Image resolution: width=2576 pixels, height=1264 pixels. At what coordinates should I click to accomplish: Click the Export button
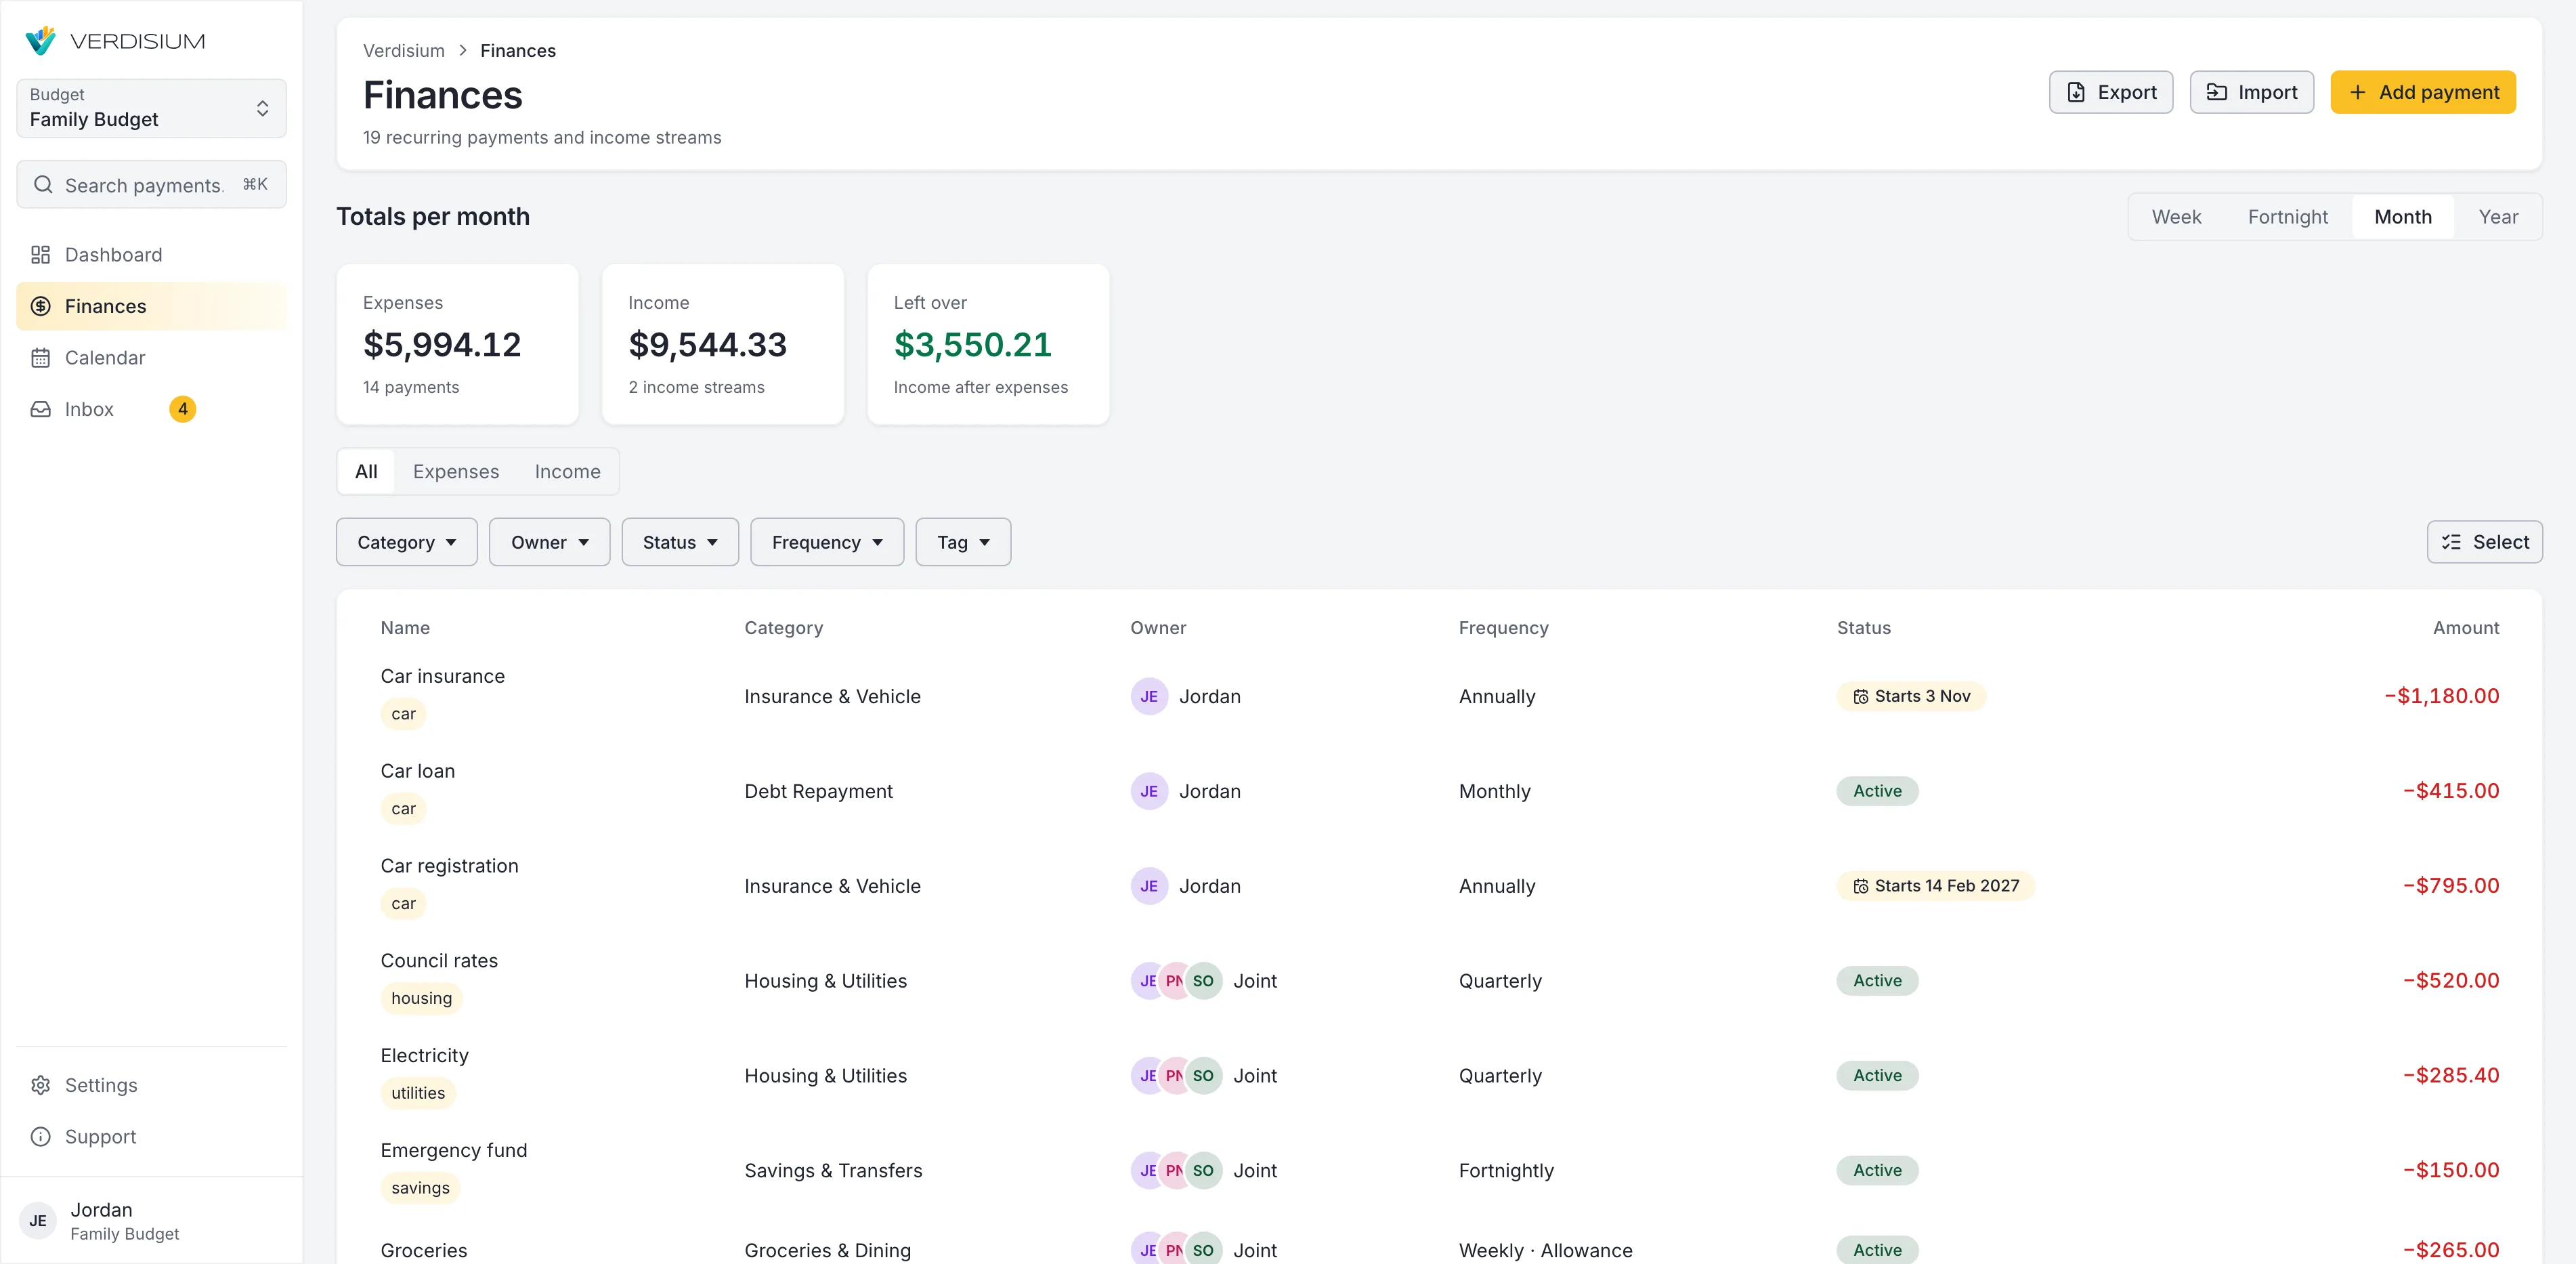pyautogui.click(x=2111, y=92)
